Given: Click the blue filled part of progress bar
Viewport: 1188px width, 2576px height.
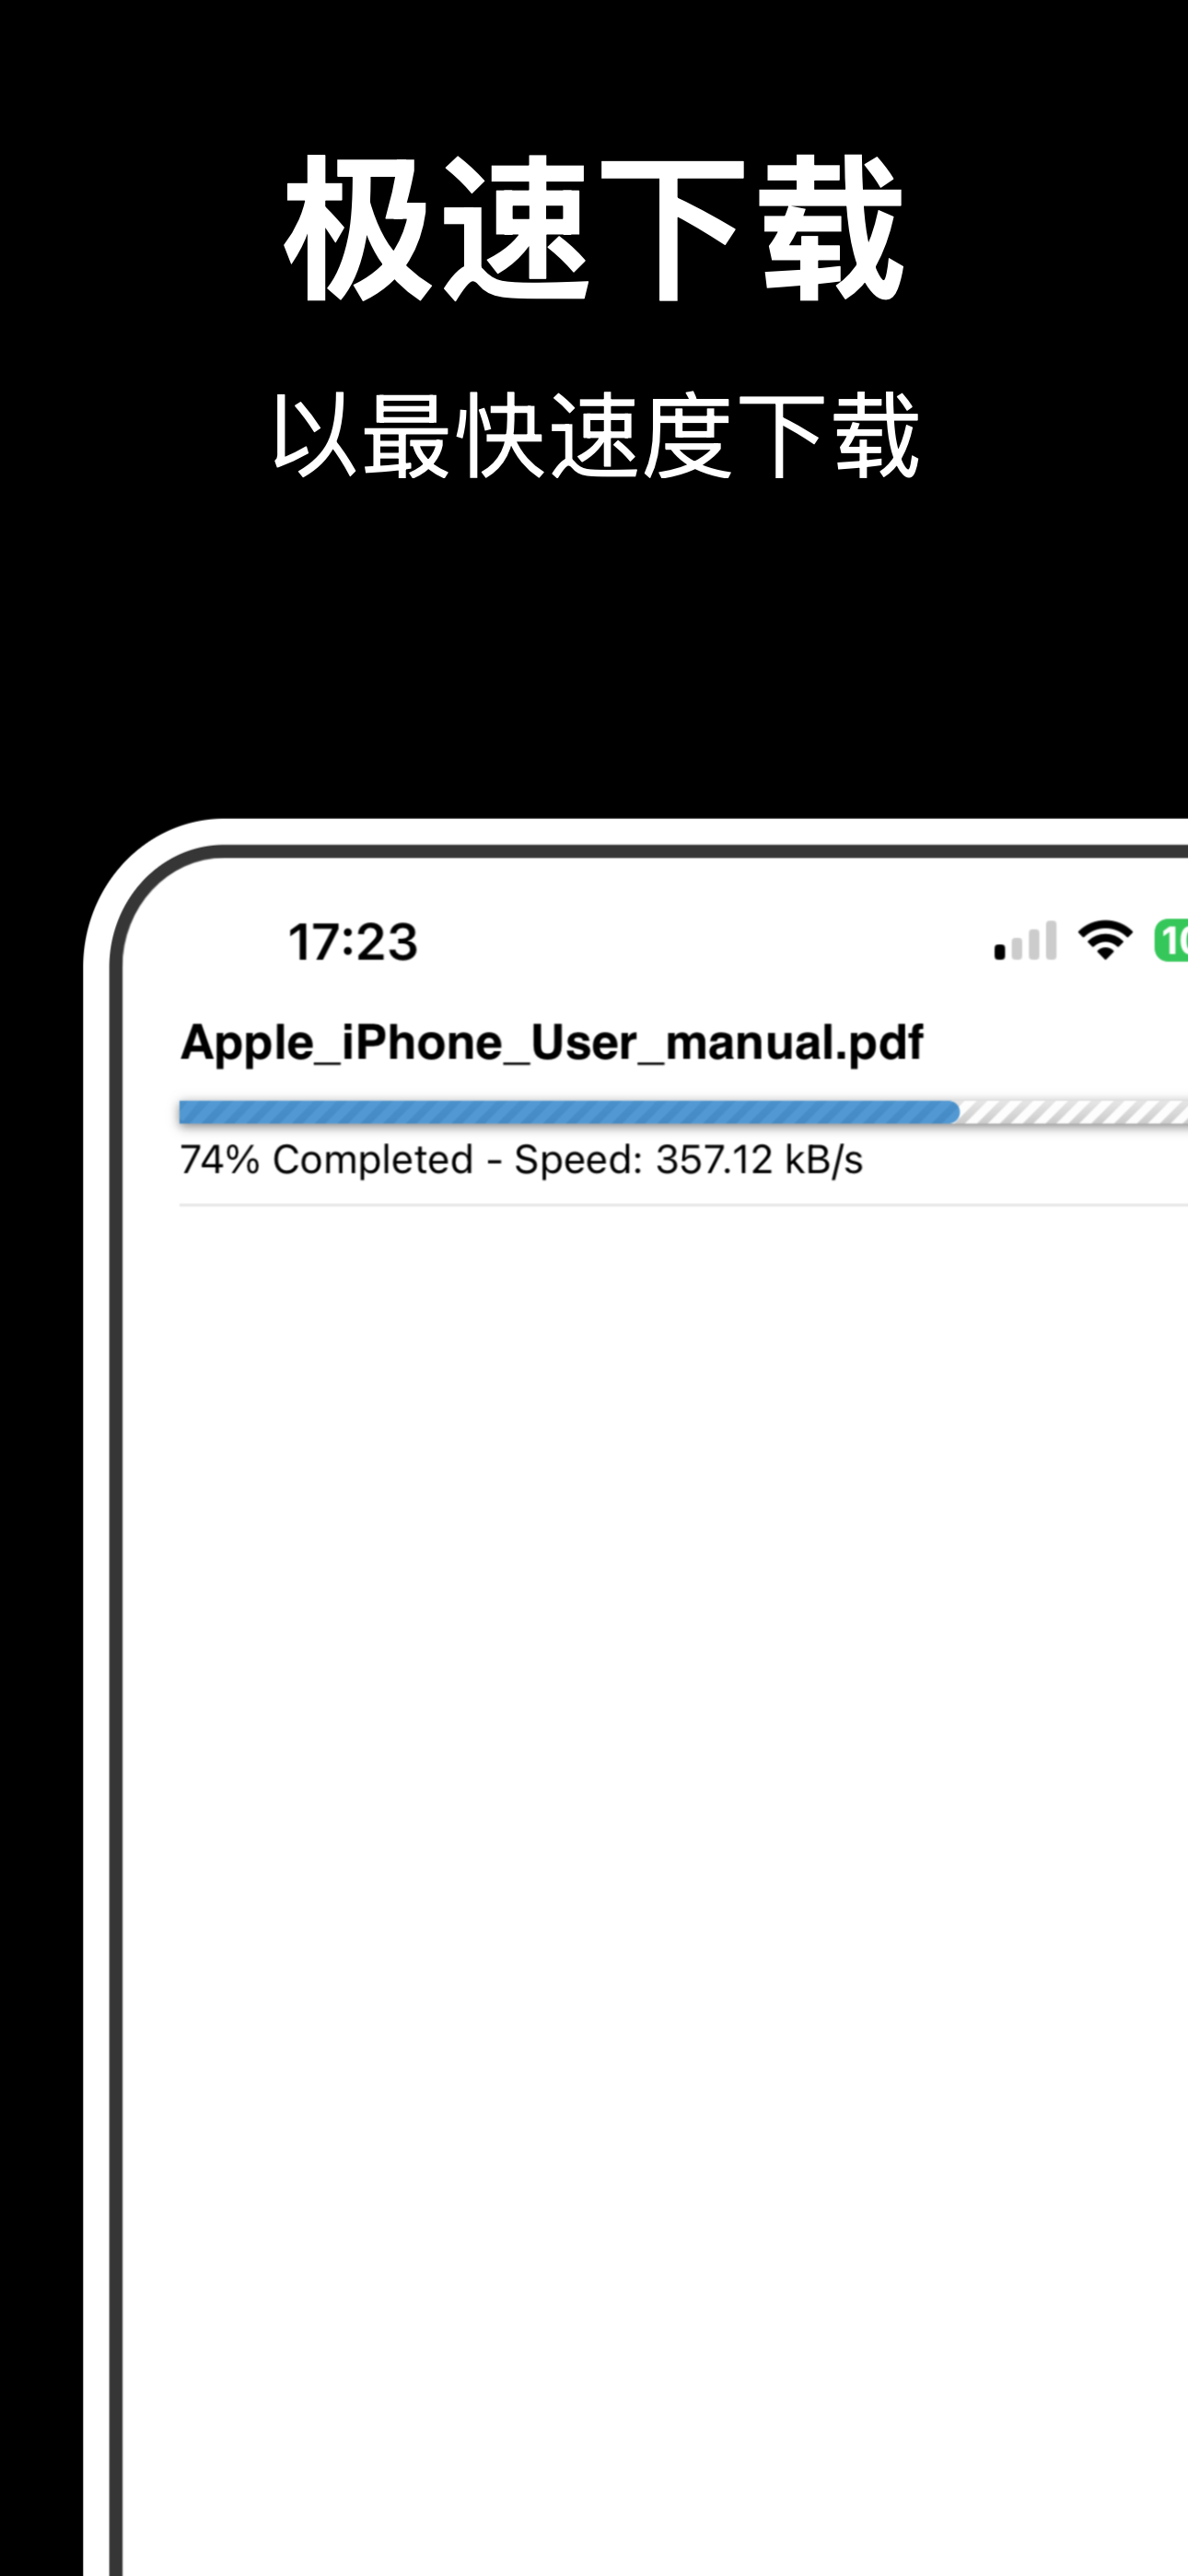Looking at the screenshot, I should click(569, 1112).
